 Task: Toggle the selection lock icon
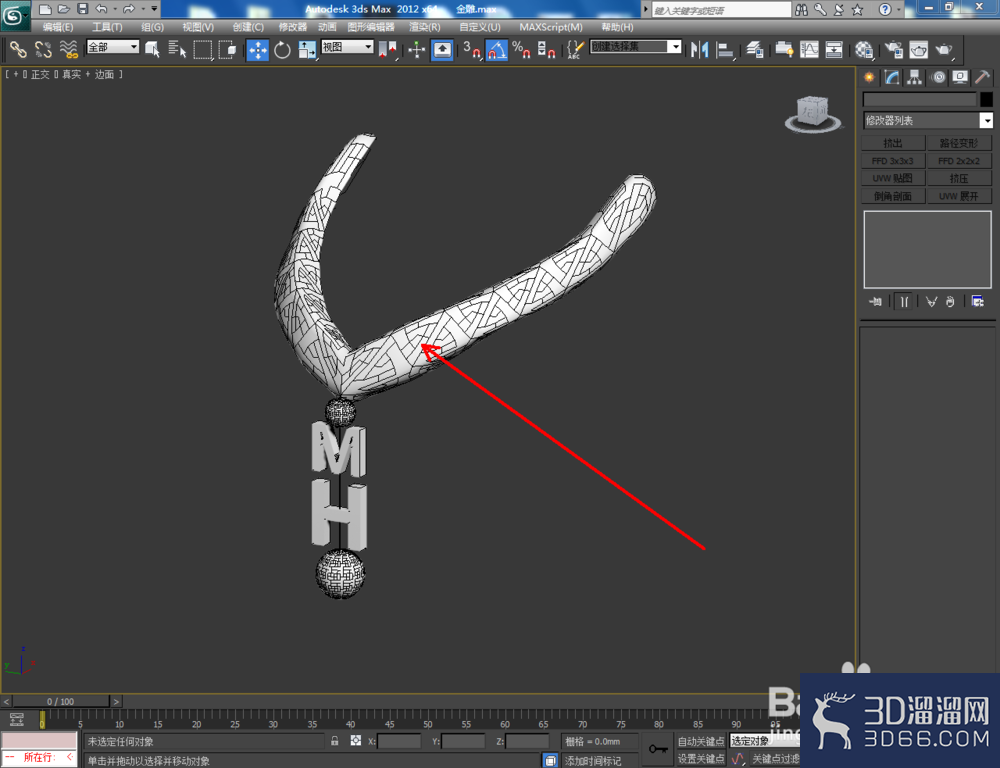(x=335, y=741)
